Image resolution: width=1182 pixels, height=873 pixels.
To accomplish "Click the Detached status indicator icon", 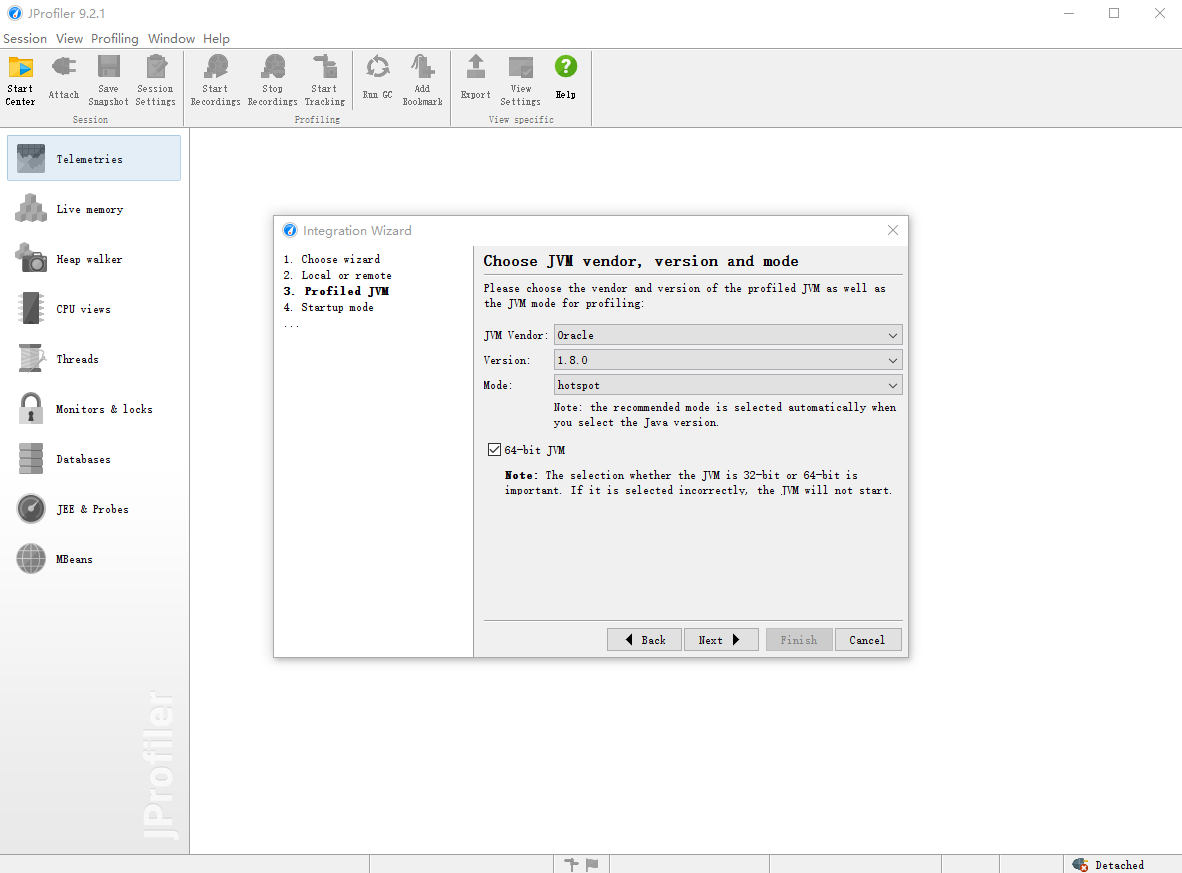I will click(1080, 865).
